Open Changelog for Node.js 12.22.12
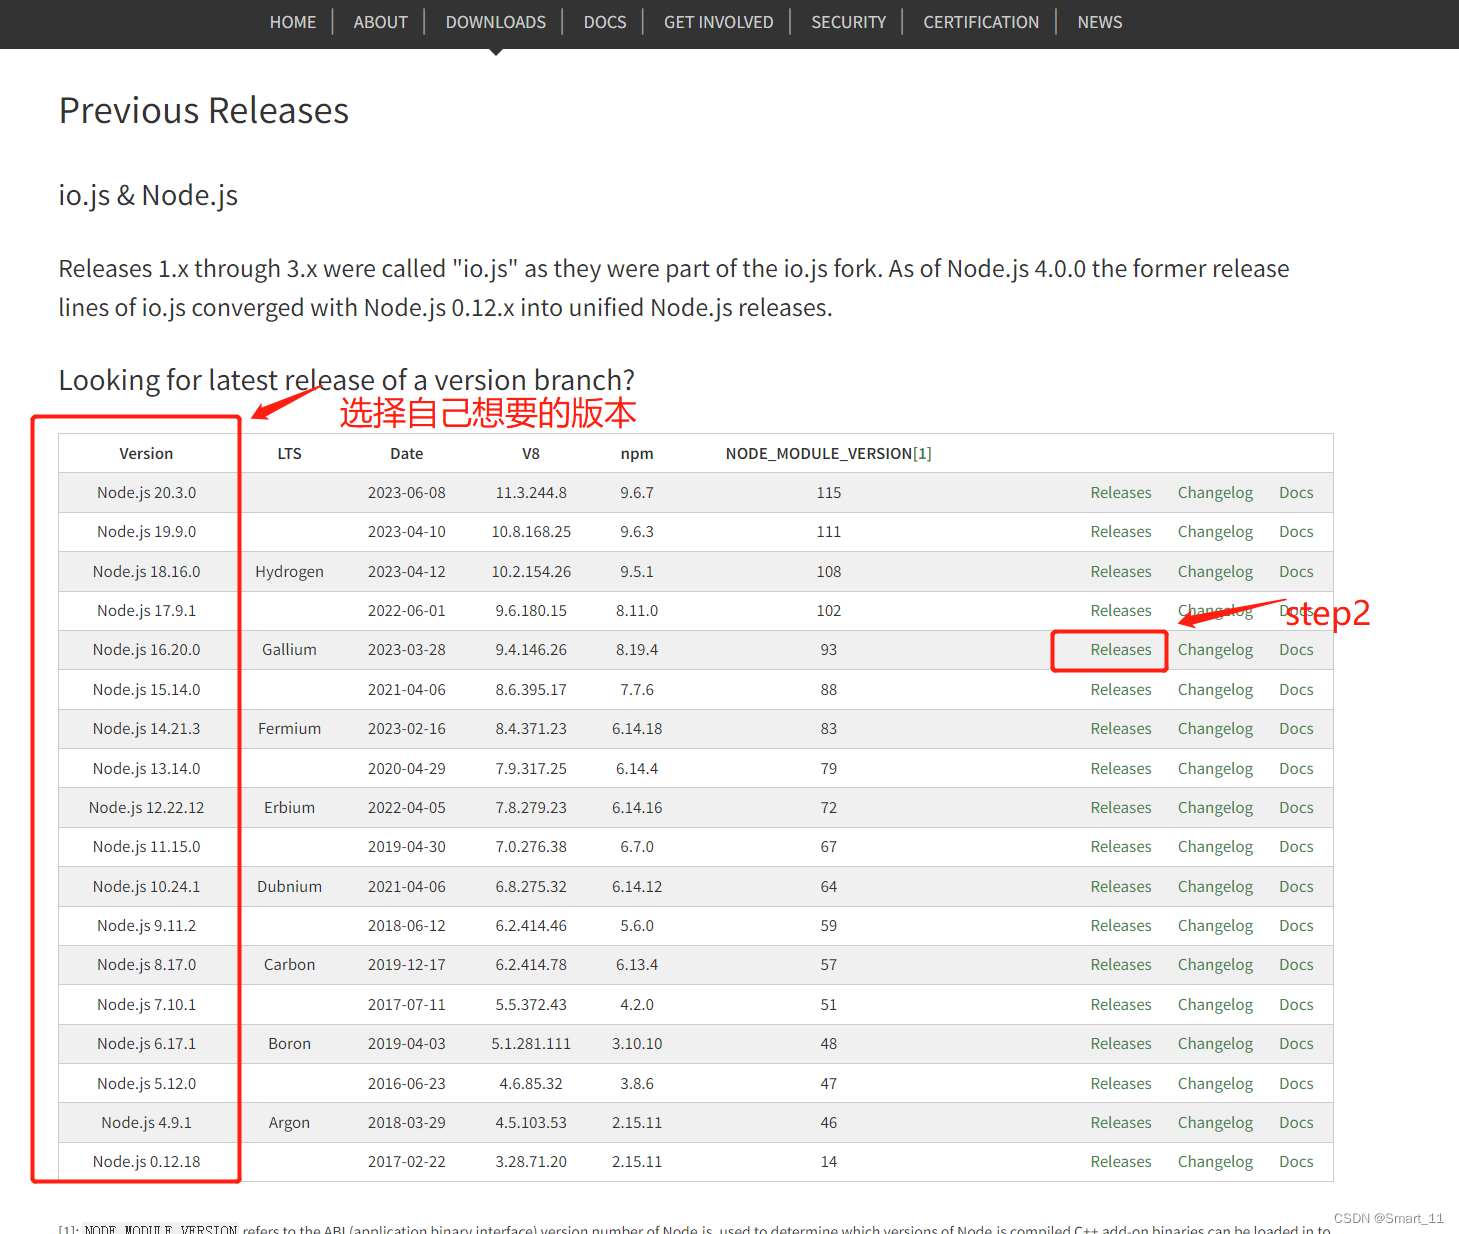 click(x=1215, y=807)
